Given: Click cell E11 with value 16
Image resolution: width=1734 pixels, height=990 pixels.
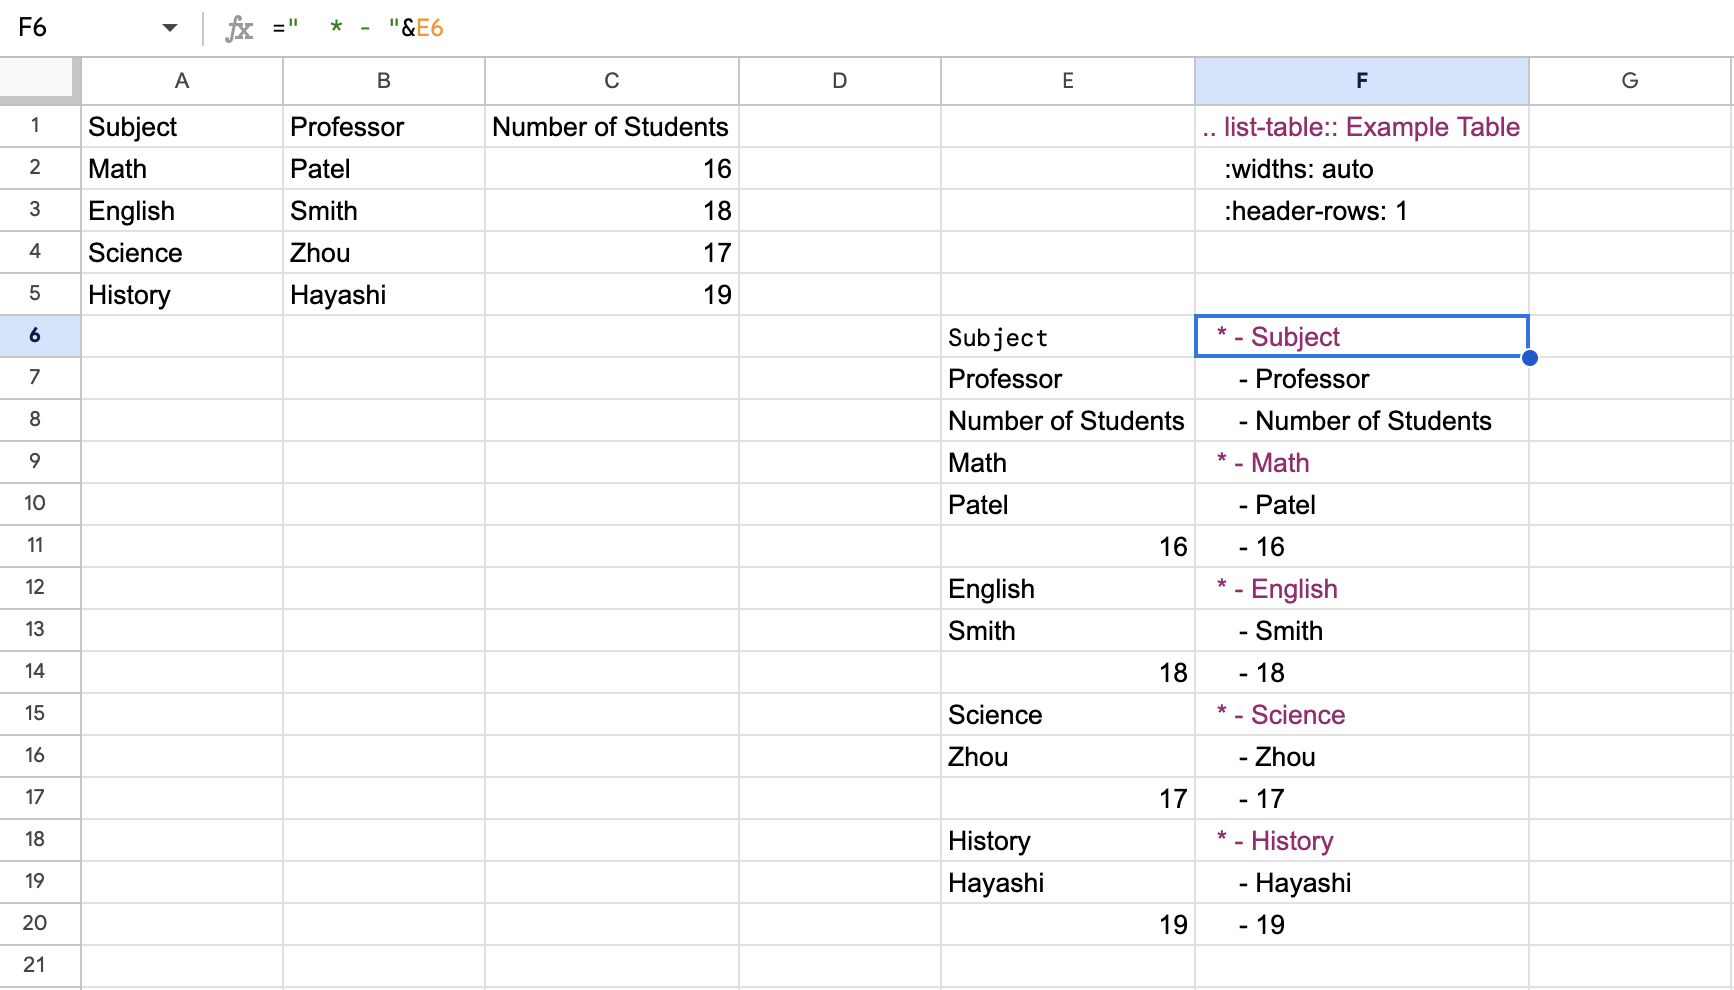Looking at the screenshot, I should click(x=1068, y=547).
